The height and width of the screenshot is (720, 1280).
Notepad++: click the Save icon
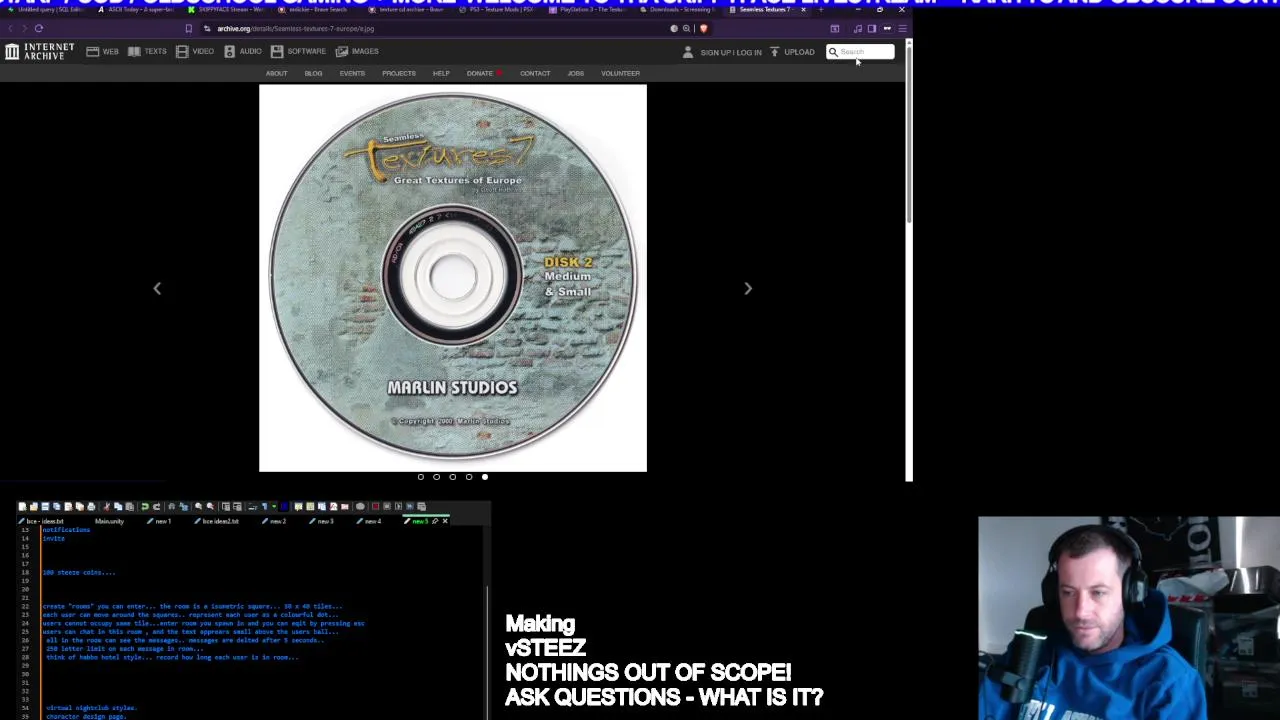(45, 506)
